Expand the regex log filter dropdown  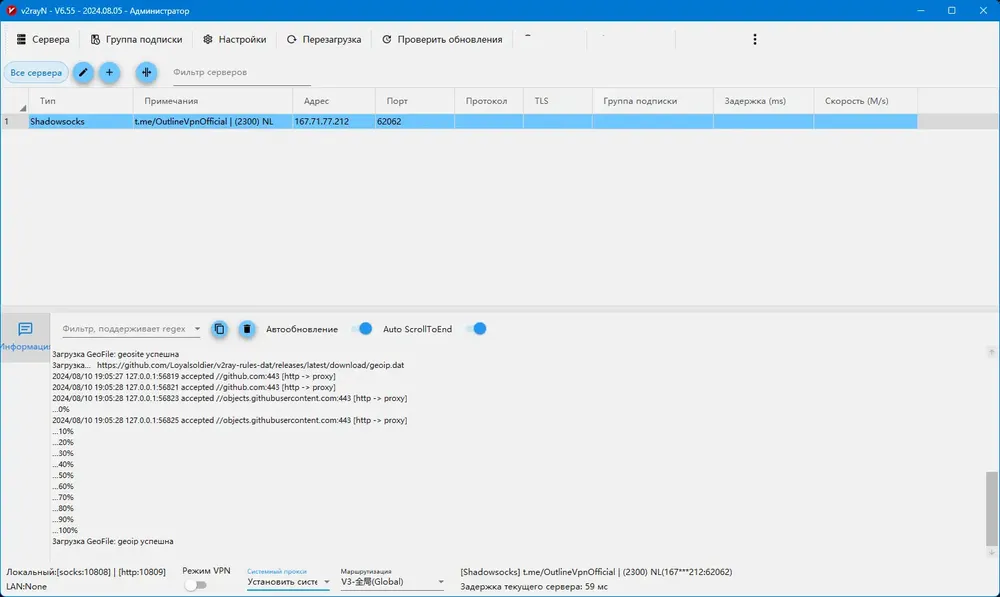click(x=197, y=329)
